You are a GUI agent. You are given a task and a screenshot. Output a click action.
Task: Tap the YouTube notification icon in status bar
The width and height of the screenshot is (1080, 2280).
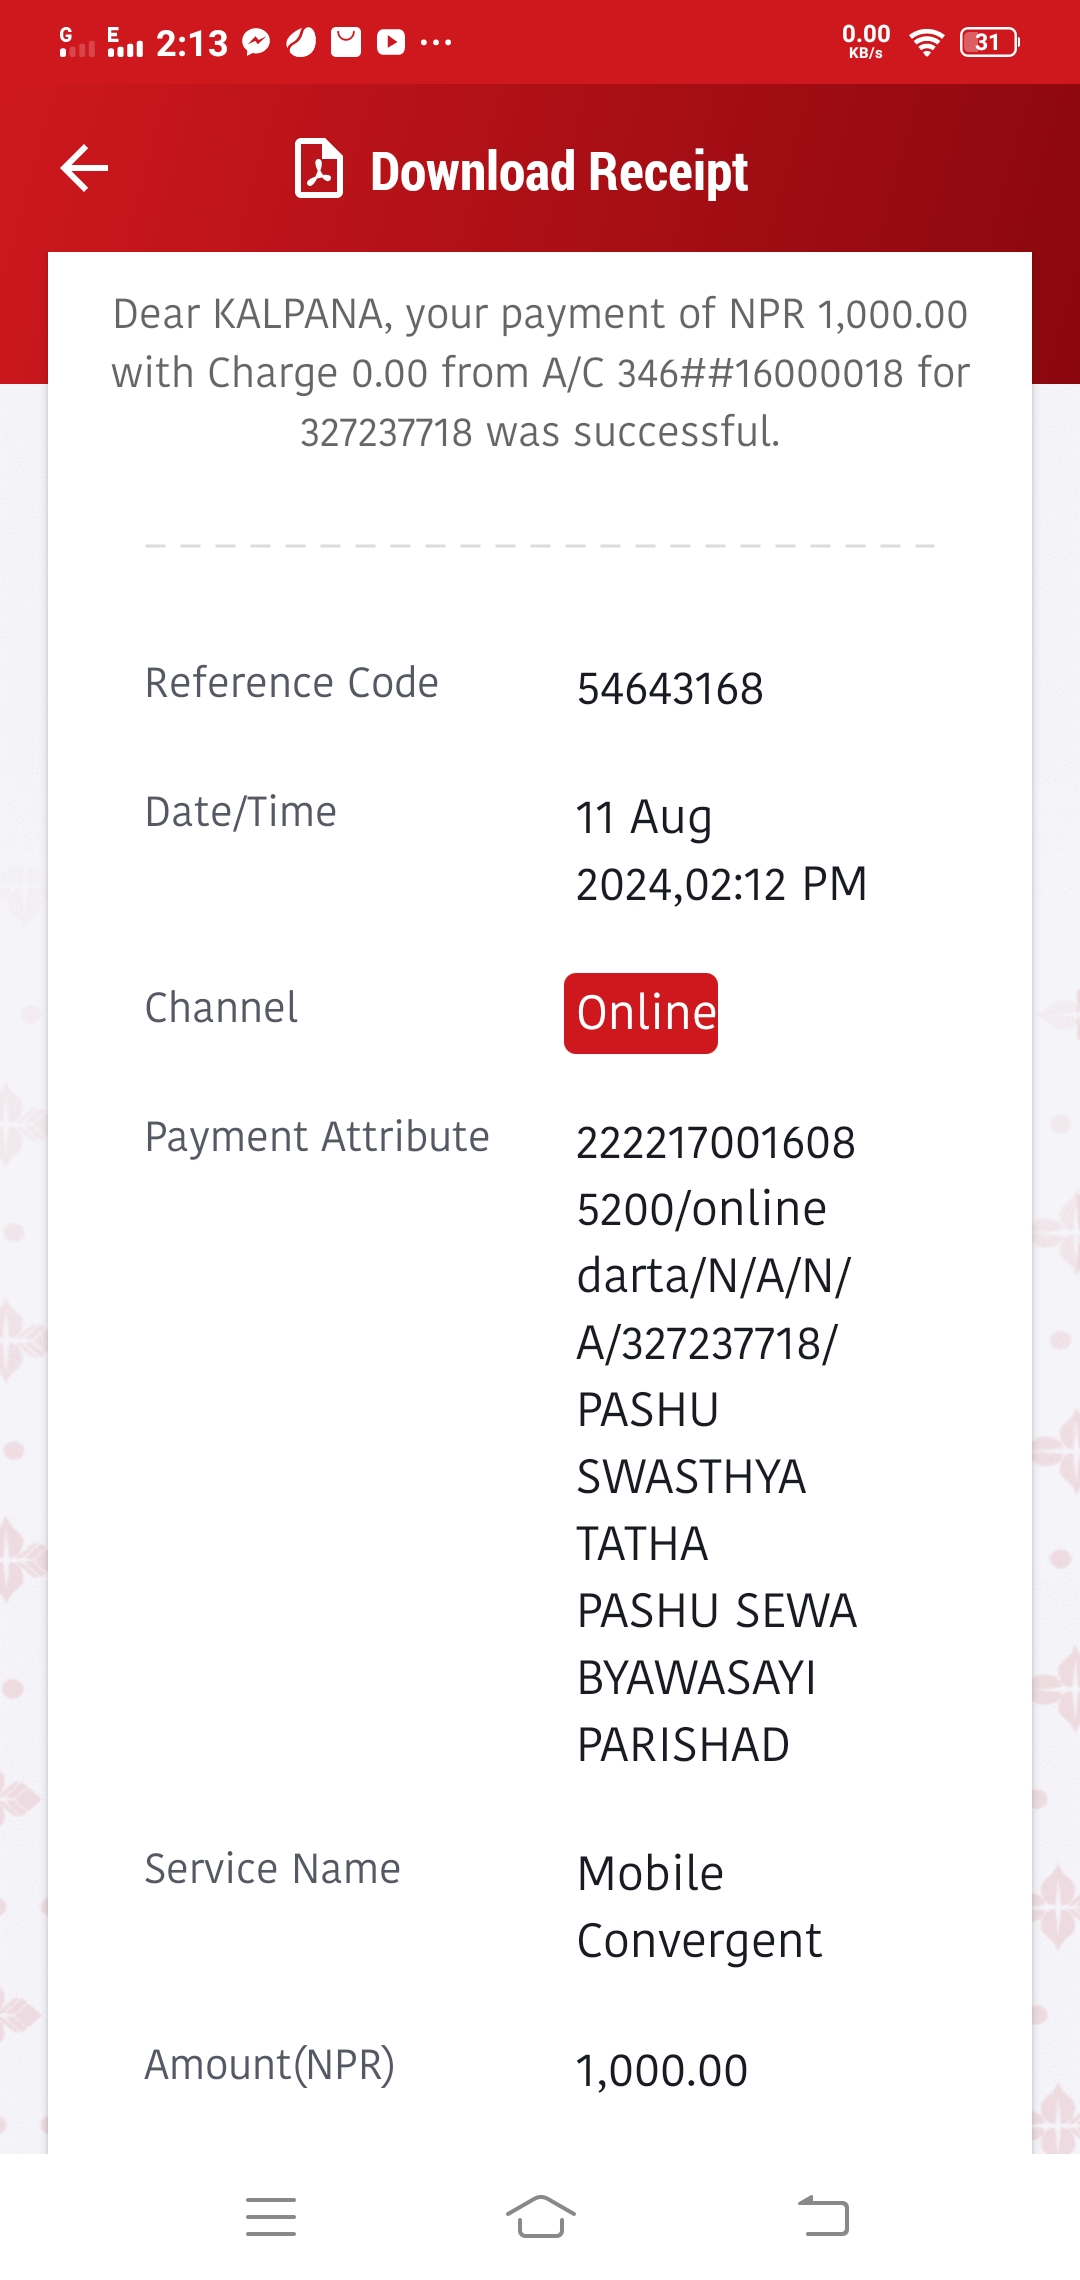(391, 42)
